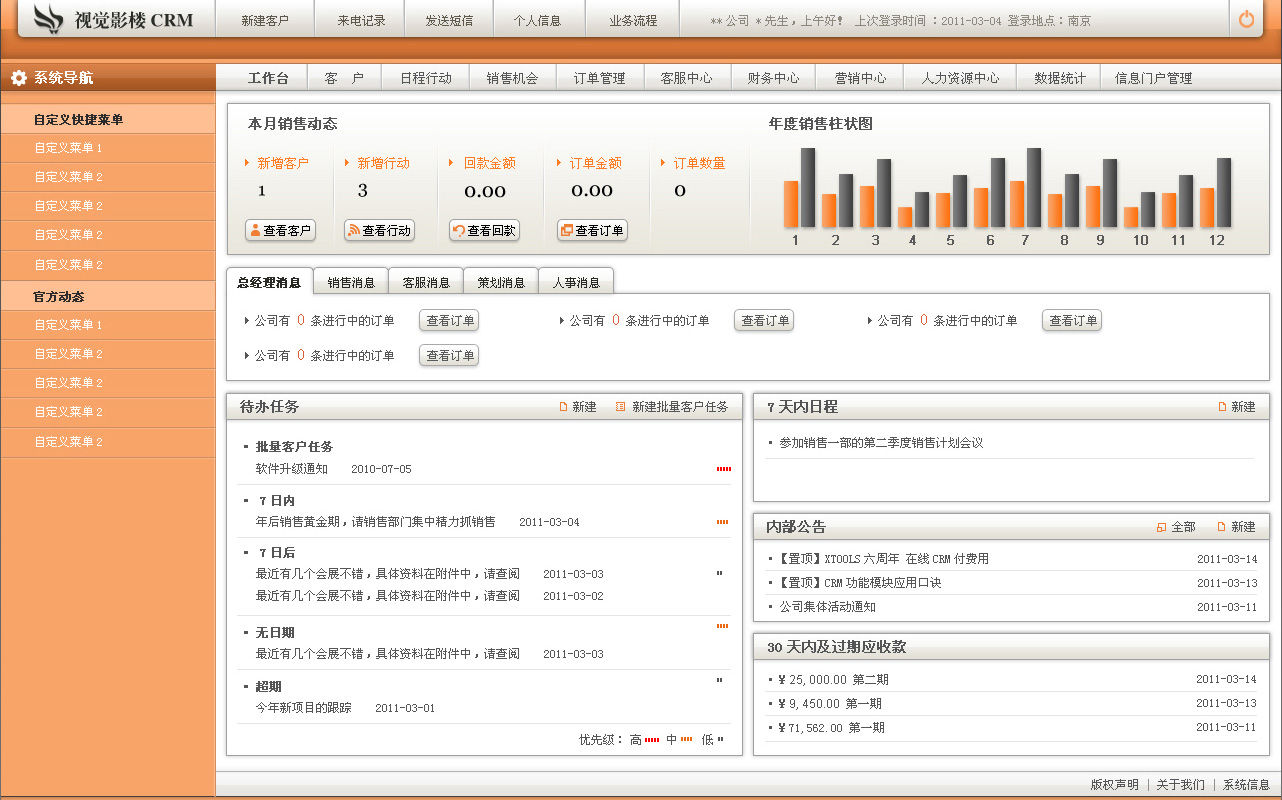Click 批量客户任务 group heading
The width and height of the screenshot is (1282, 800).
pos(294,447)
